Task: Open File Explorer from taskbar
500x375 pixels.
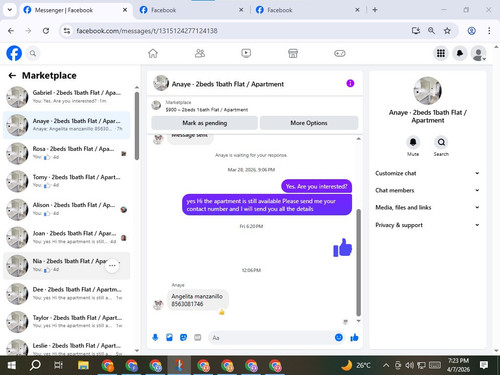Action: click(x=83, y=366)
